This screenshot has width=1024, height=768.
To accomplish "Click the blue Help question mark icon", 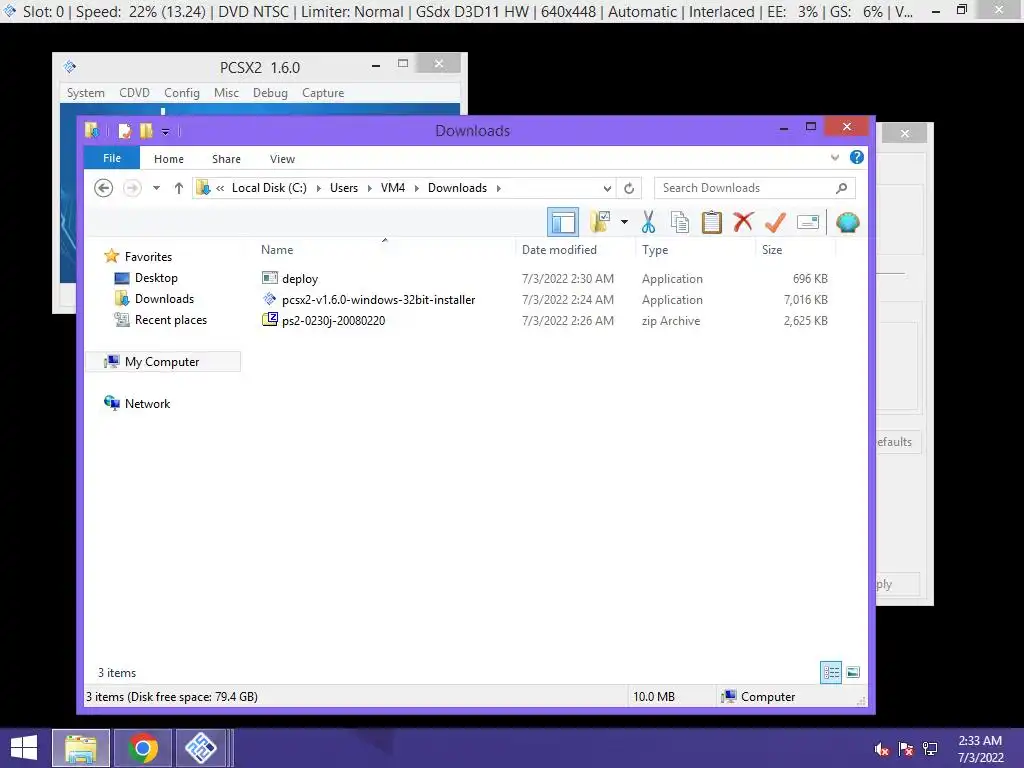I will (x=857, y=157).
